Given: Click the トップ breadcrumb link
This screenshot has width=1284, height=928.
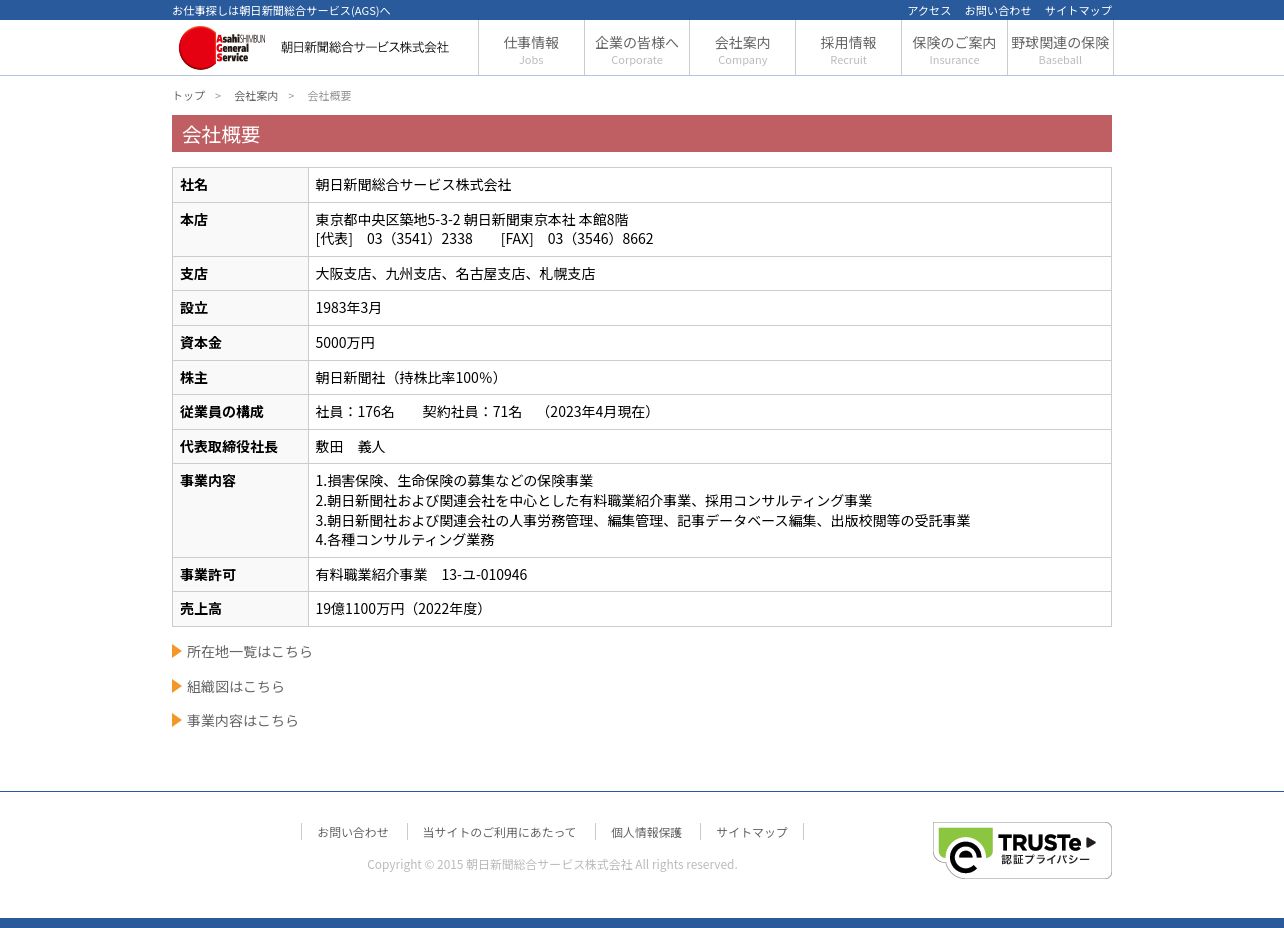Looking at the screenshot, I should [188, 96].
